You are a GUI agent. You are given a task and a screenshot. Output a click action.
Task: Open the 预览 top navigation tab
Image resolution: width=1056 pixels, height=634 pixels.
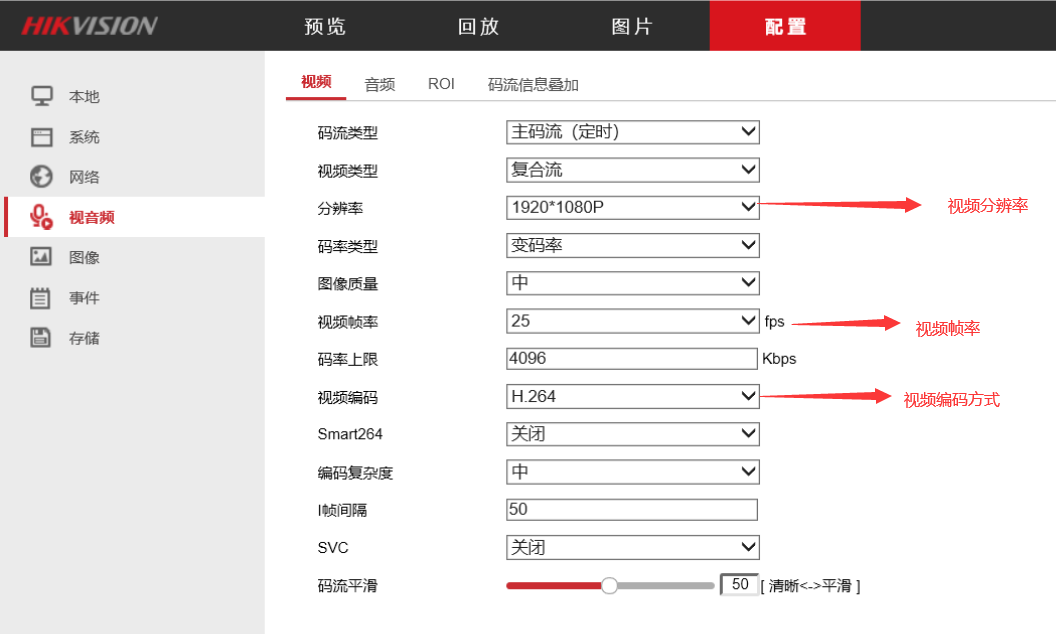[325, 26]
